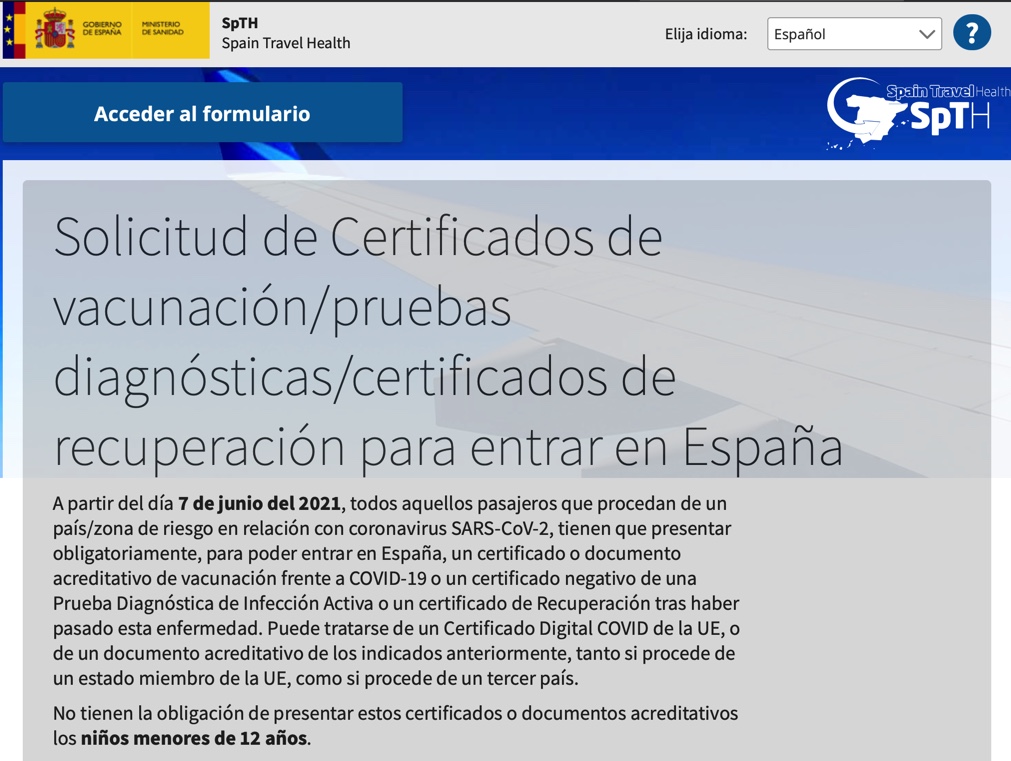
Task: Click the white Spain map logo icon
Action: click(x=861, y=113)
